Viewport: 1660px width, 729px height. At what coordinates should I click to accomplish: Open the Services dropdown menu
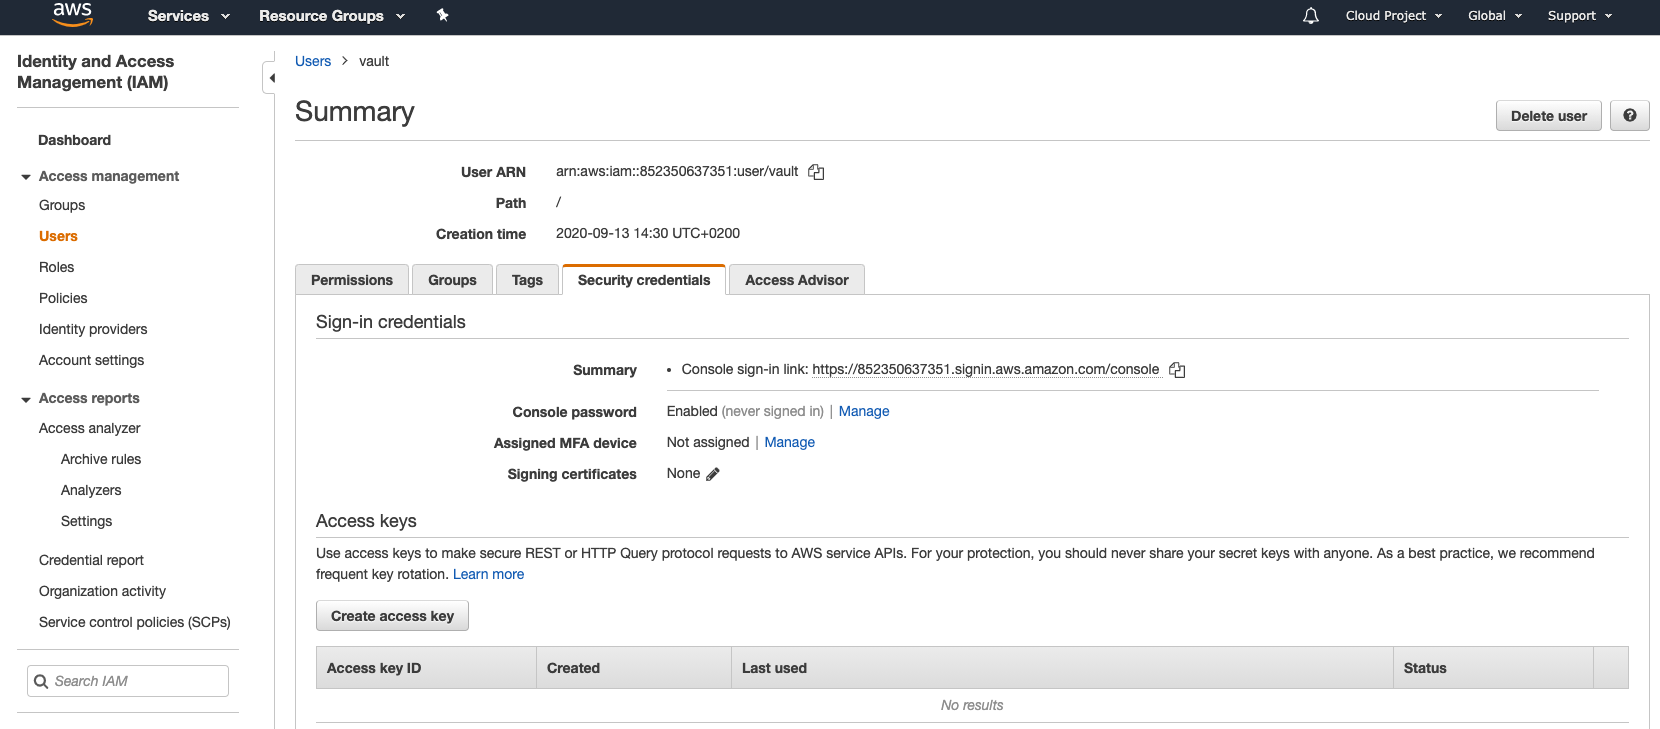click(188, 16)
